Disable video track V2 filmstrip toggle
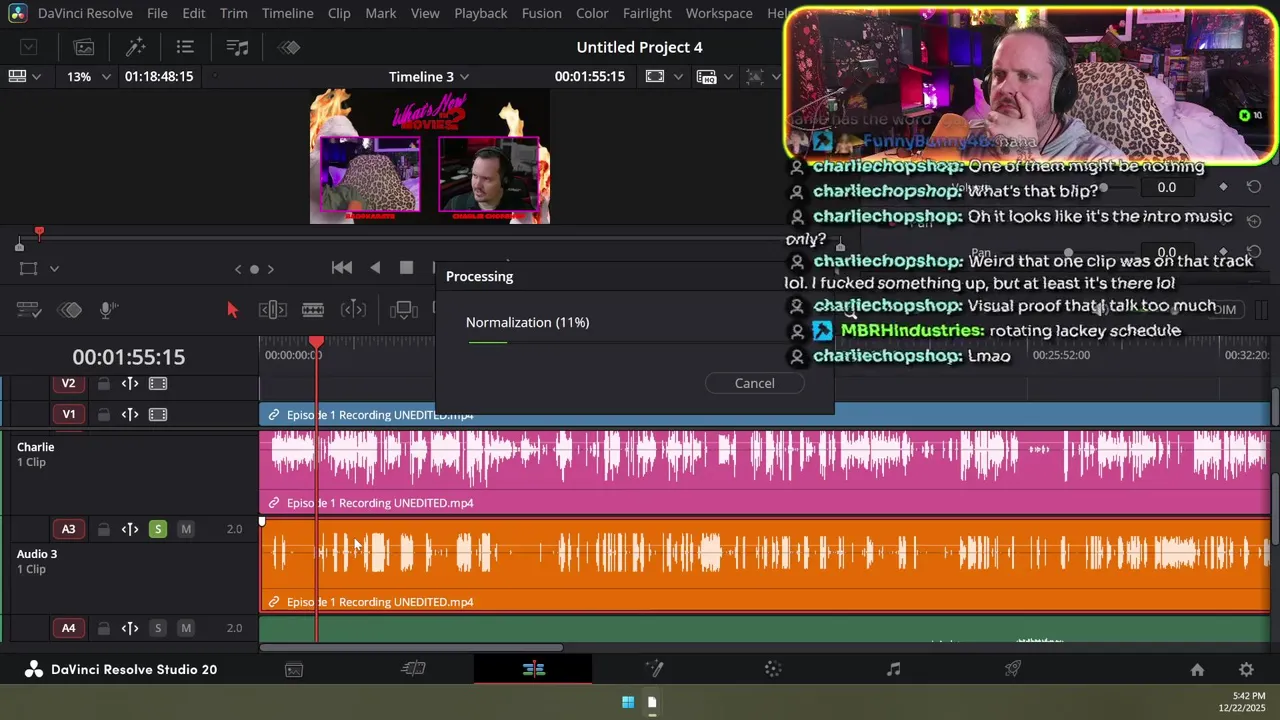Viewport: 1280px width, 720px height. 158,384
